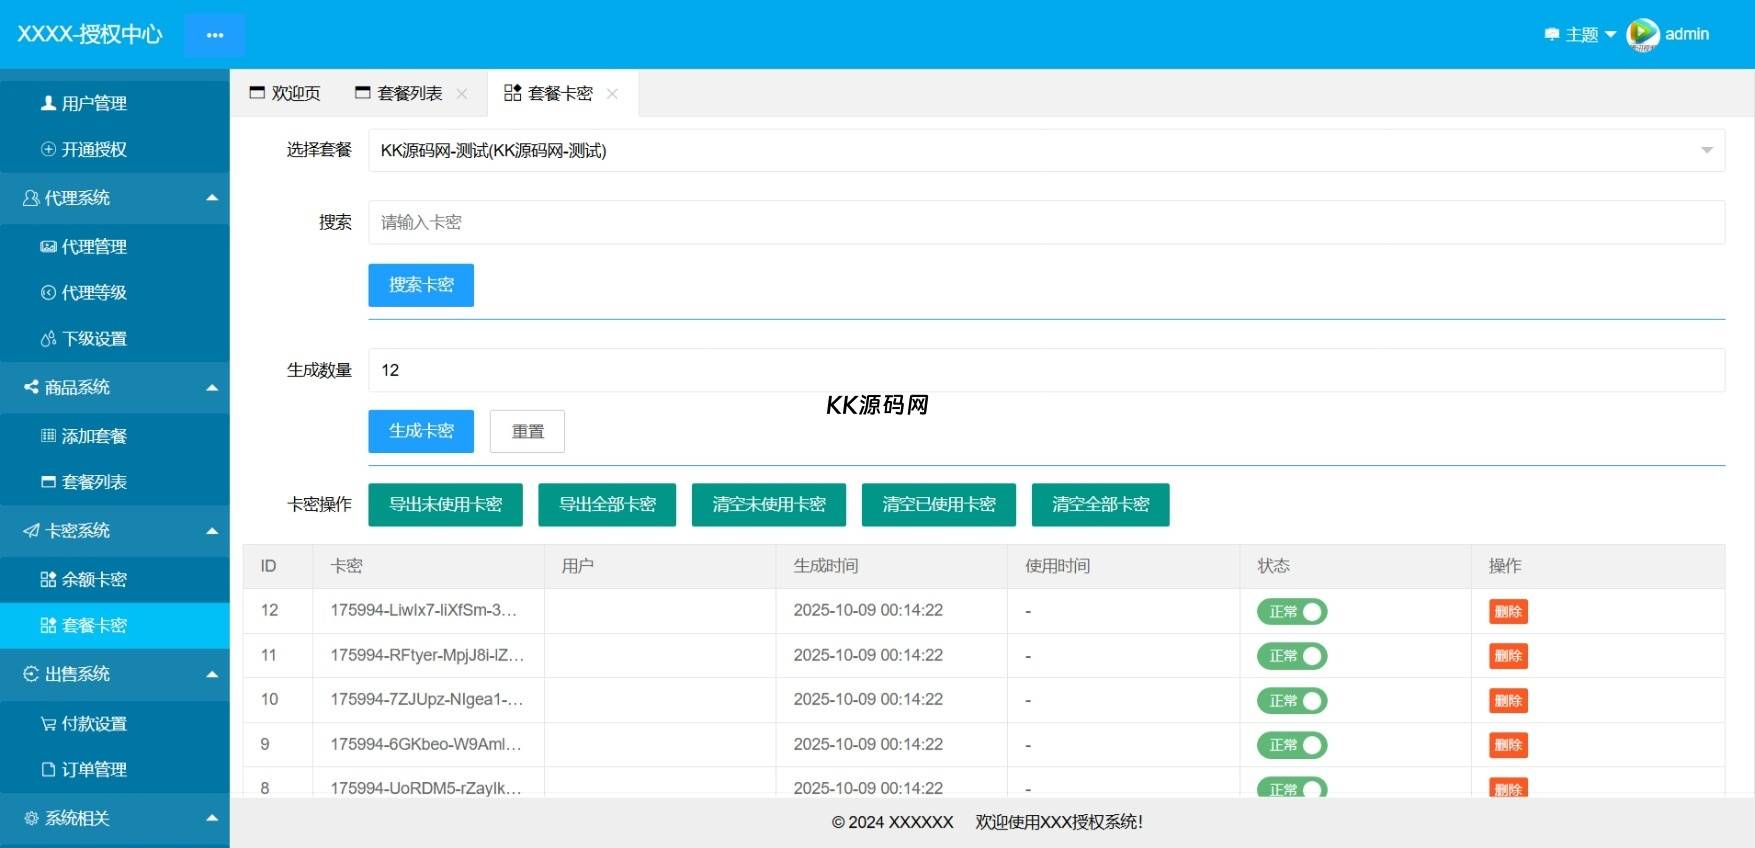Click the 订单管理 document icon
This screenshot has width=1755, height=848.
pyautogui.click(x=47, y=770)
